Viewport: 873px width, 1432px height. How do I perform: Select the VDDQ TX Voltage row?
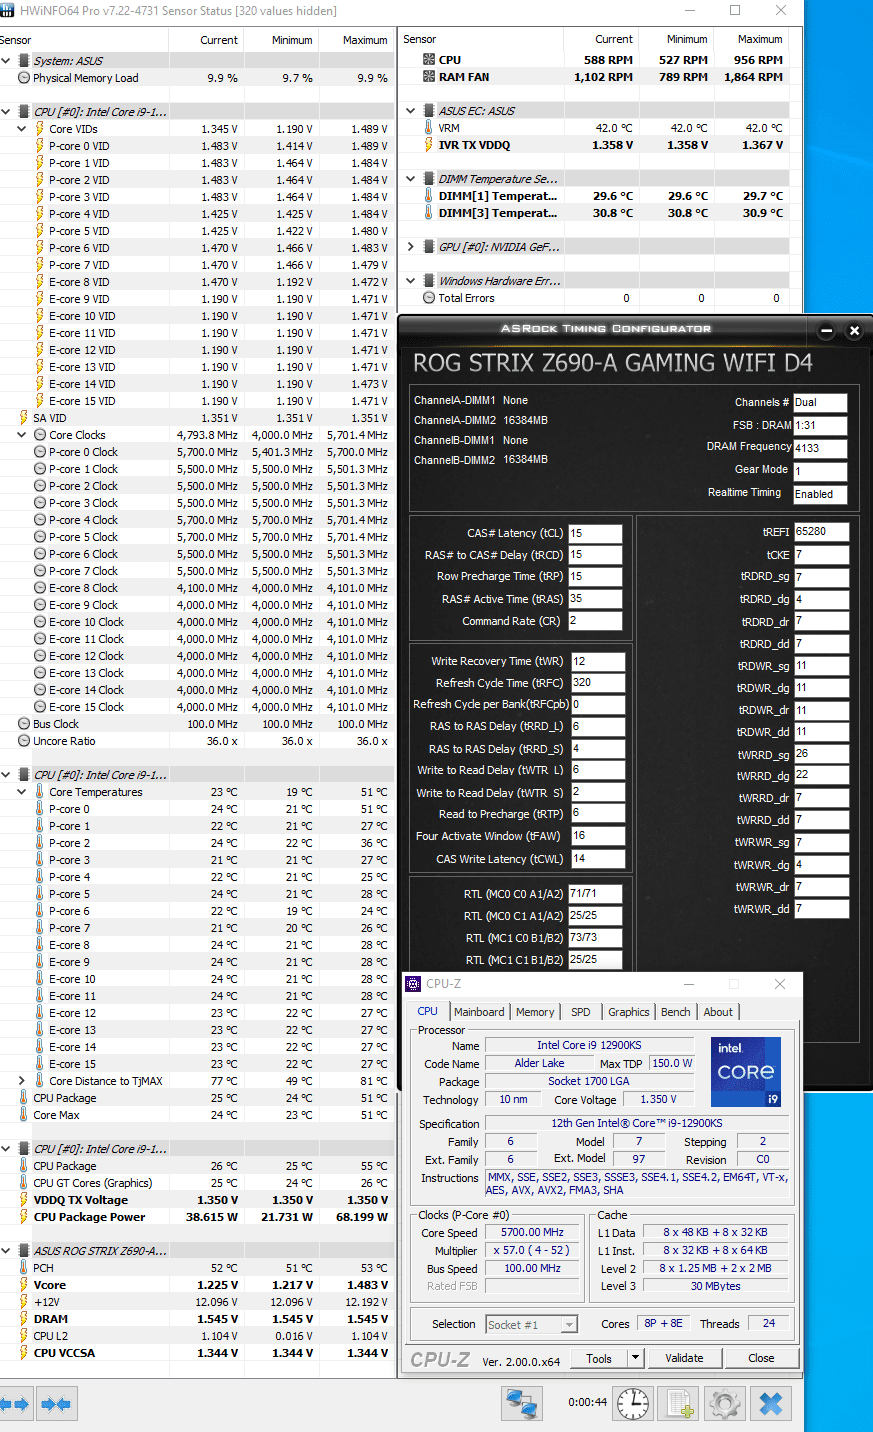point(195,1200)
